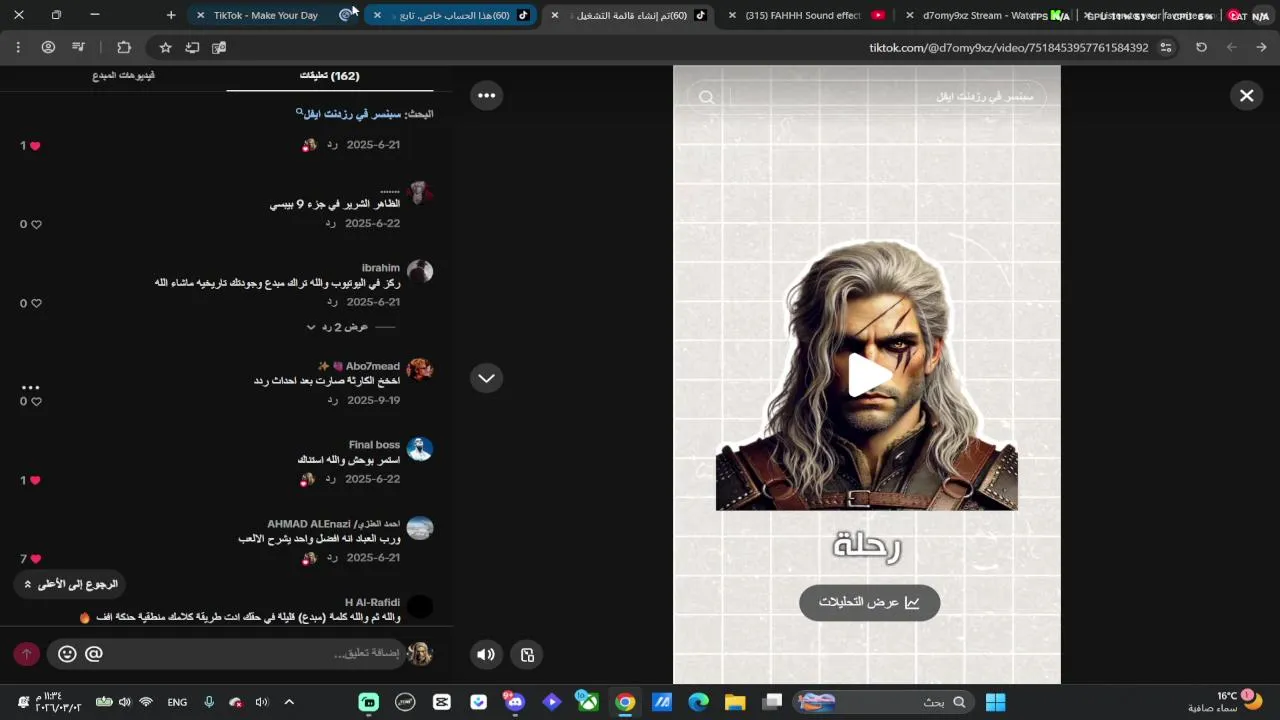This screenshot has height=720, width=1280.
Task: Click the Windows taskbar search box
Action: pos(884,702)
